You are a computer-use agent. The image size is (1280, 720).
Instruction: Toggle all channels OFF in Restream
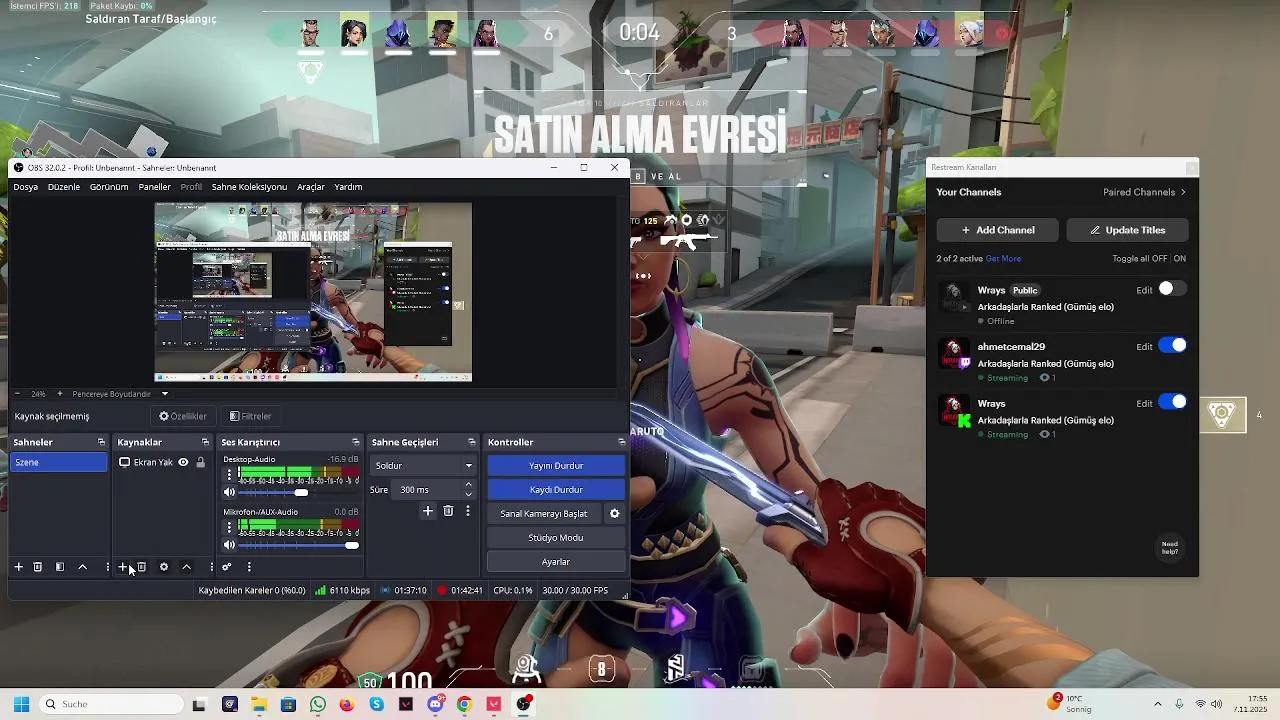coord(1158,258)
